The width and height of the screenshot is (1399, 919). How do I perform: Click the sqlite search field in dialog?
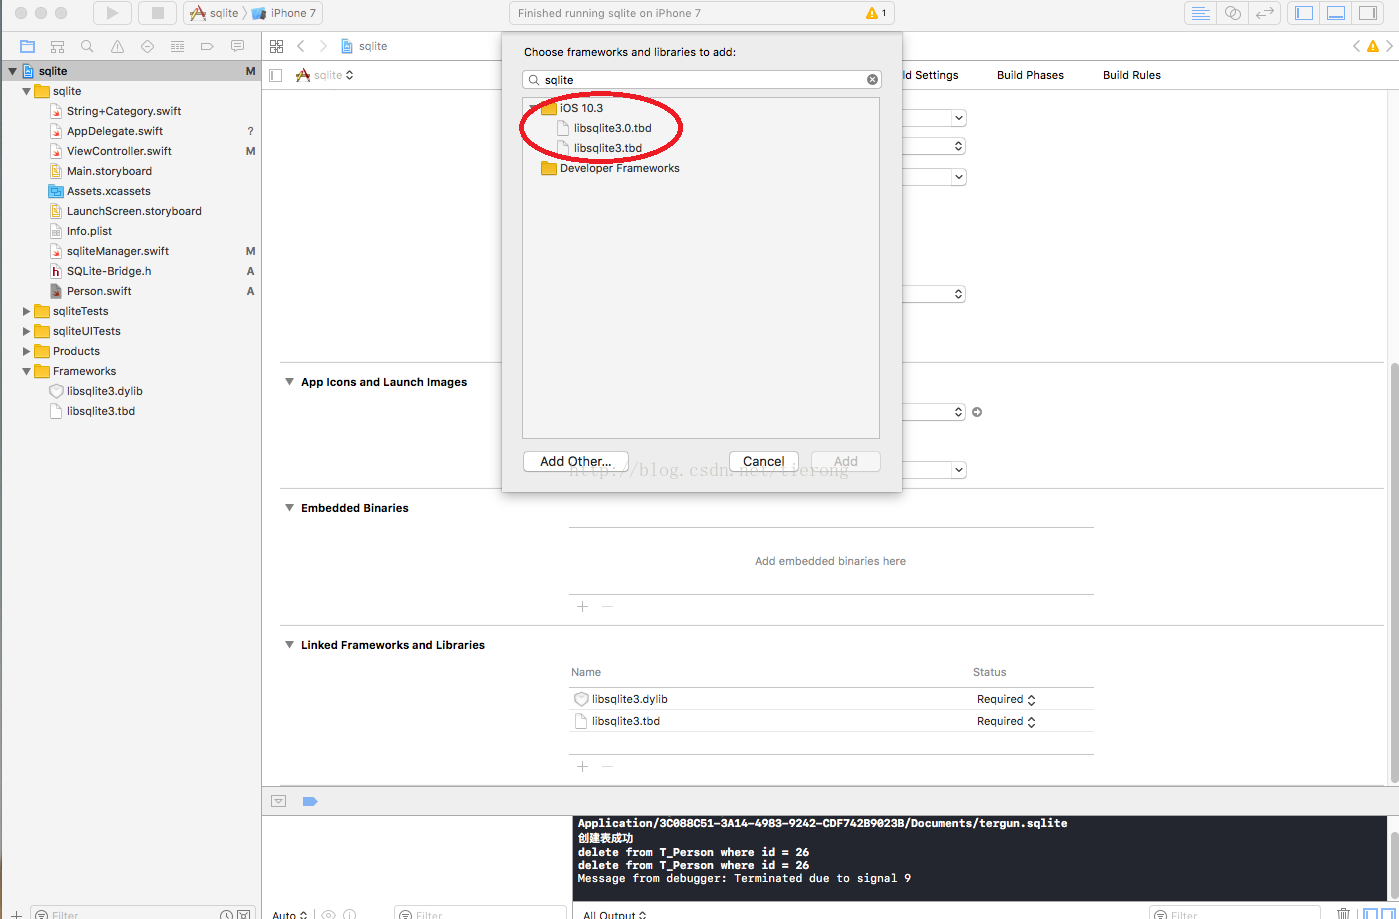point(702,80)
